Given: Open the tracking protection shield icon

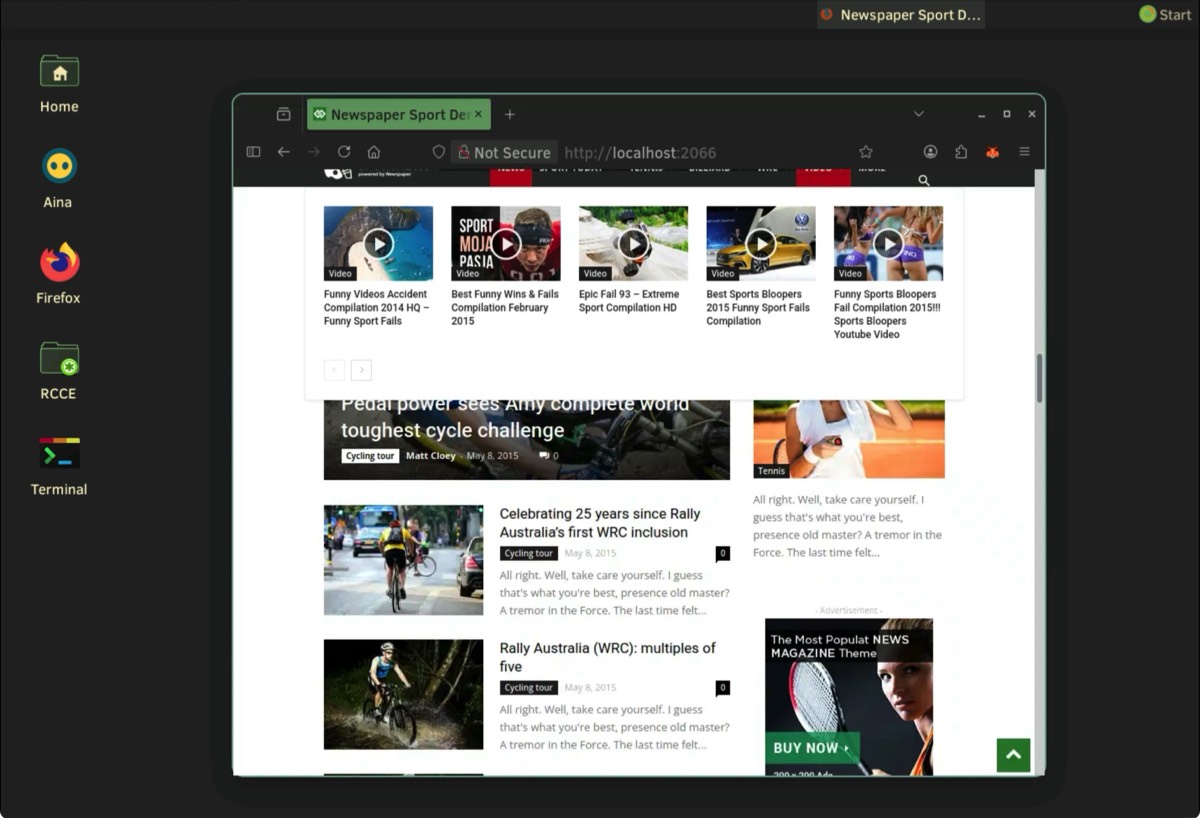Looking at the screenshot, I should pyautogui.click(x=438, y=152).
